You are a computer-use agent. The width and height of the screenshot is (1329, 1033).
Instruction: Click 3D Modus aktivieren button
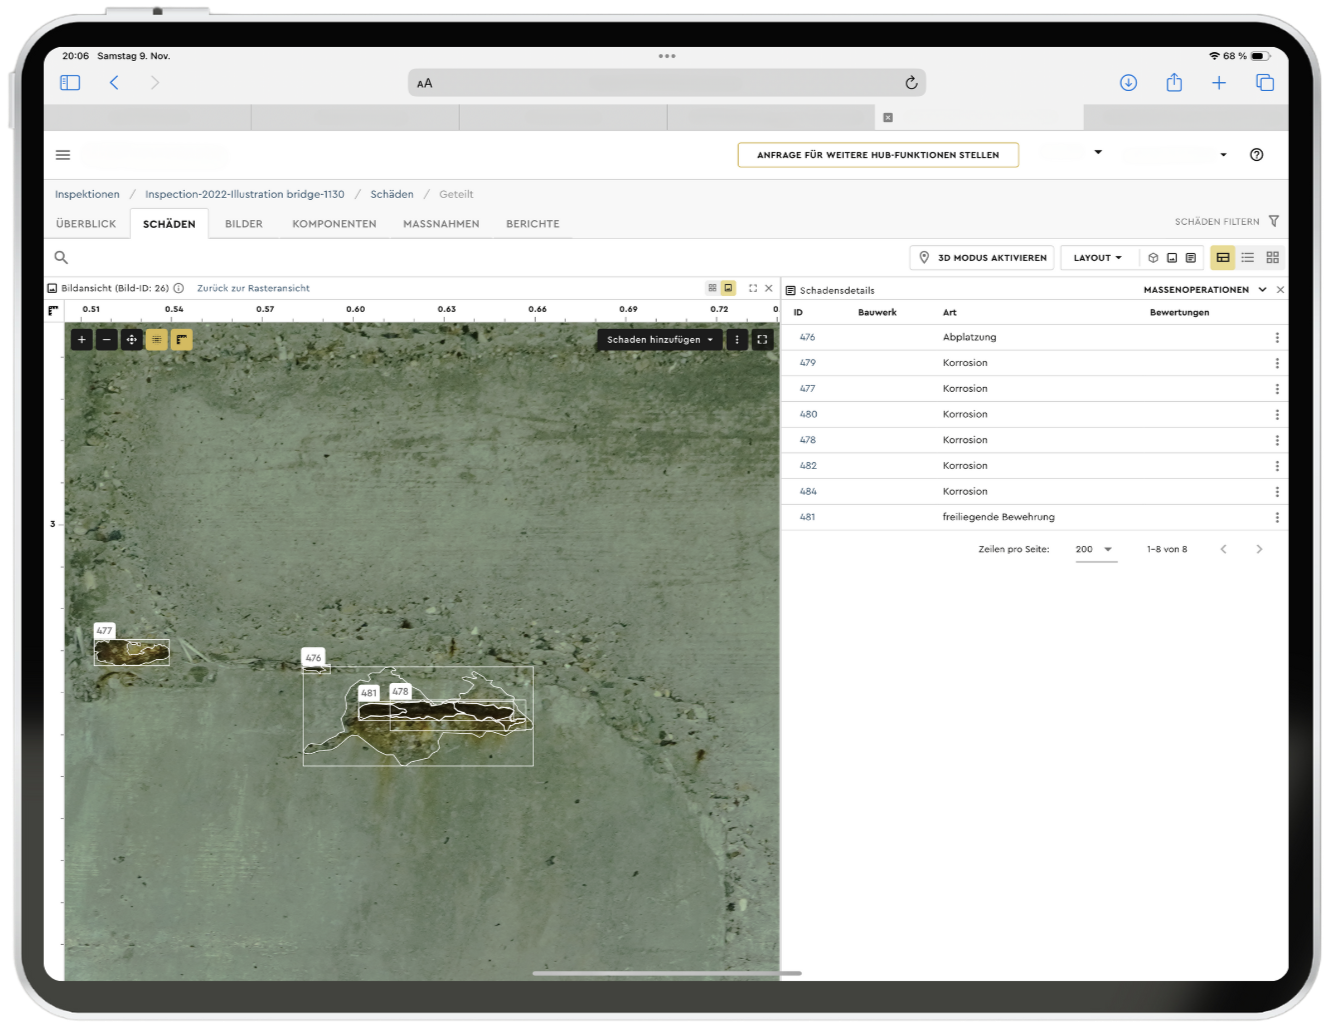point(982,258)
